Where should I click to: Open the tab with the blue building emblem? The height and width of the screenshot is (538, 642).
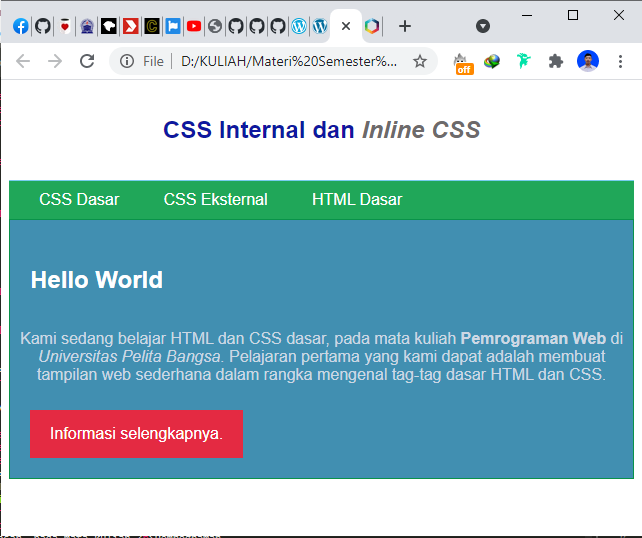coord(87,26)
